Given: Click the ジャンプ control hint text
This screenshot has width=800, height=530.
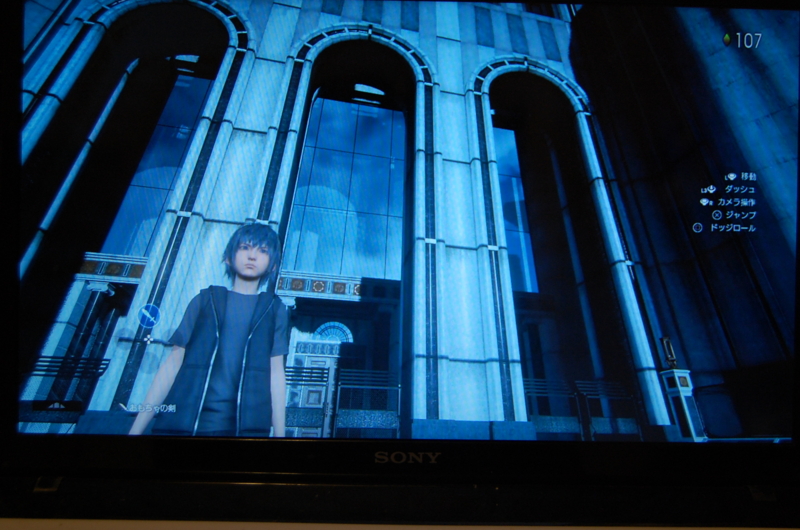Looking at the screenshot, I should [741, 215].
